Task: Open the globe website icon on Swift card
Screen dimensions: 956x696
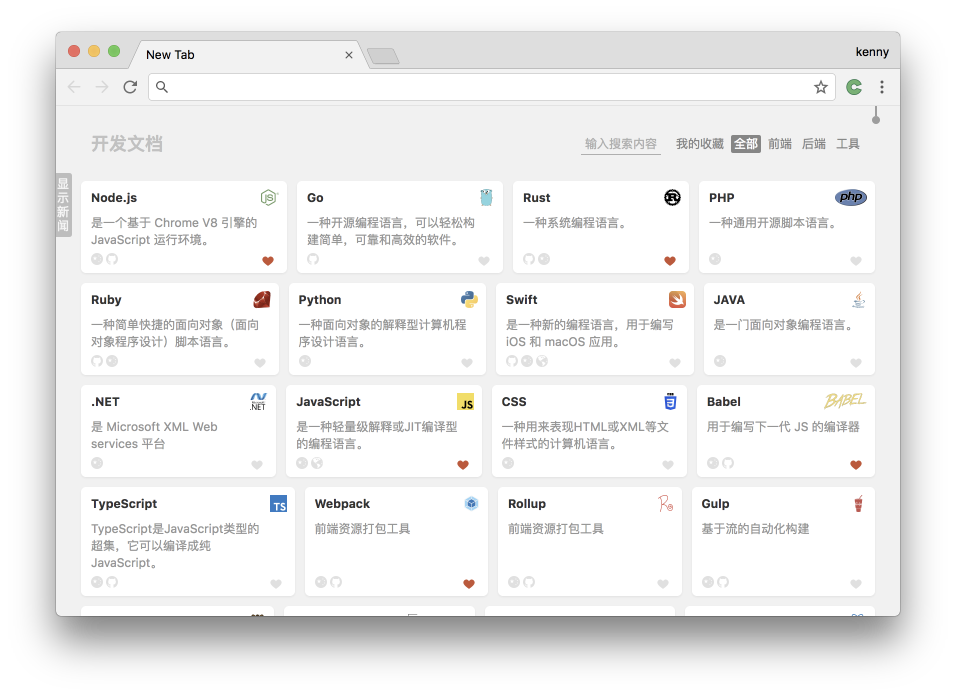Action: click(x=542, y=361)
